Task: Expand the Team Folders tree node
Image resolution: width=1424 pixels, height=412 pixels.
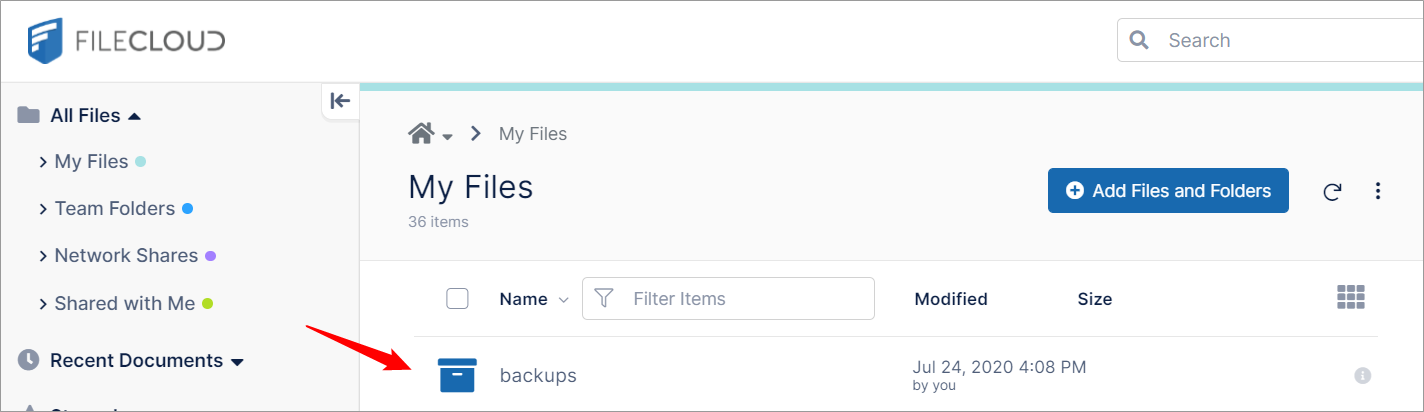Action: (x=43, y=209)
